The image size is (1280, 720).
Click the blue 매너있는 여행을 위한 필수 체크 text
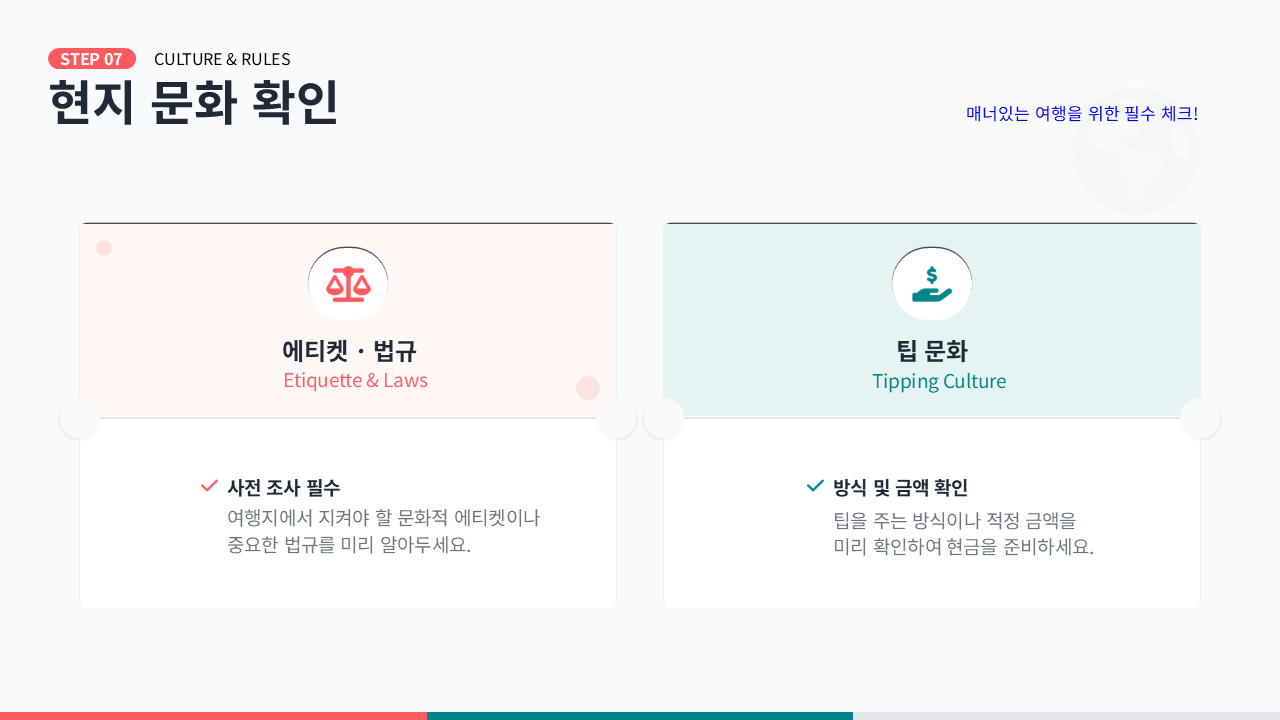(1082, 113)
